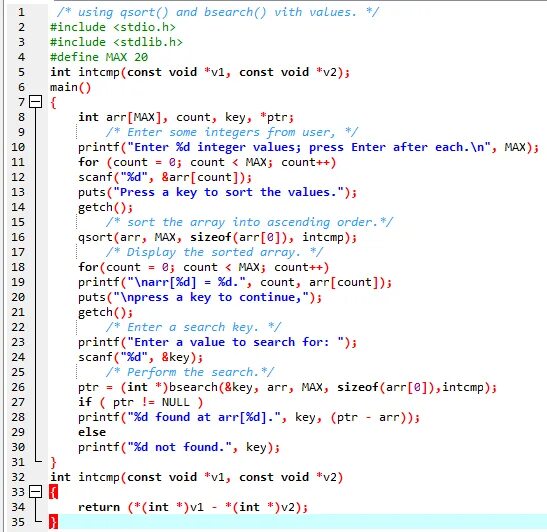Click the '#include <stdlib.h>' line
This screenshot has height=532, width=547.
click(116, 42)
